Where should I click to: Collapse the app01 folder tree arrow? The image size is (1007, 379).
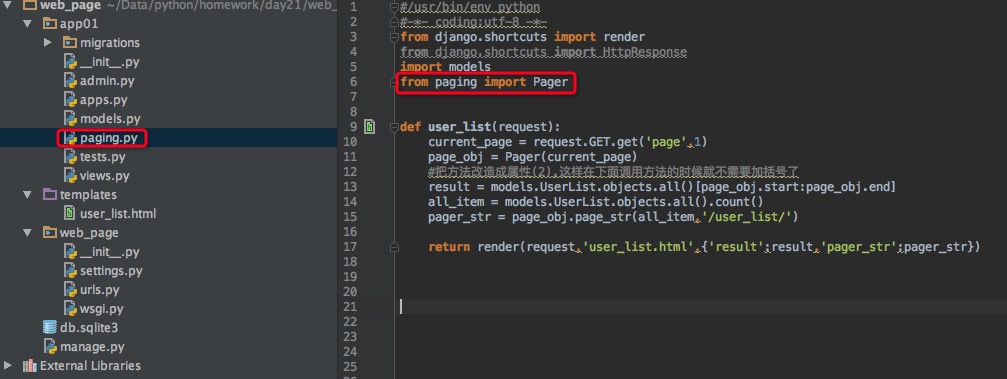tap(27, 24)
